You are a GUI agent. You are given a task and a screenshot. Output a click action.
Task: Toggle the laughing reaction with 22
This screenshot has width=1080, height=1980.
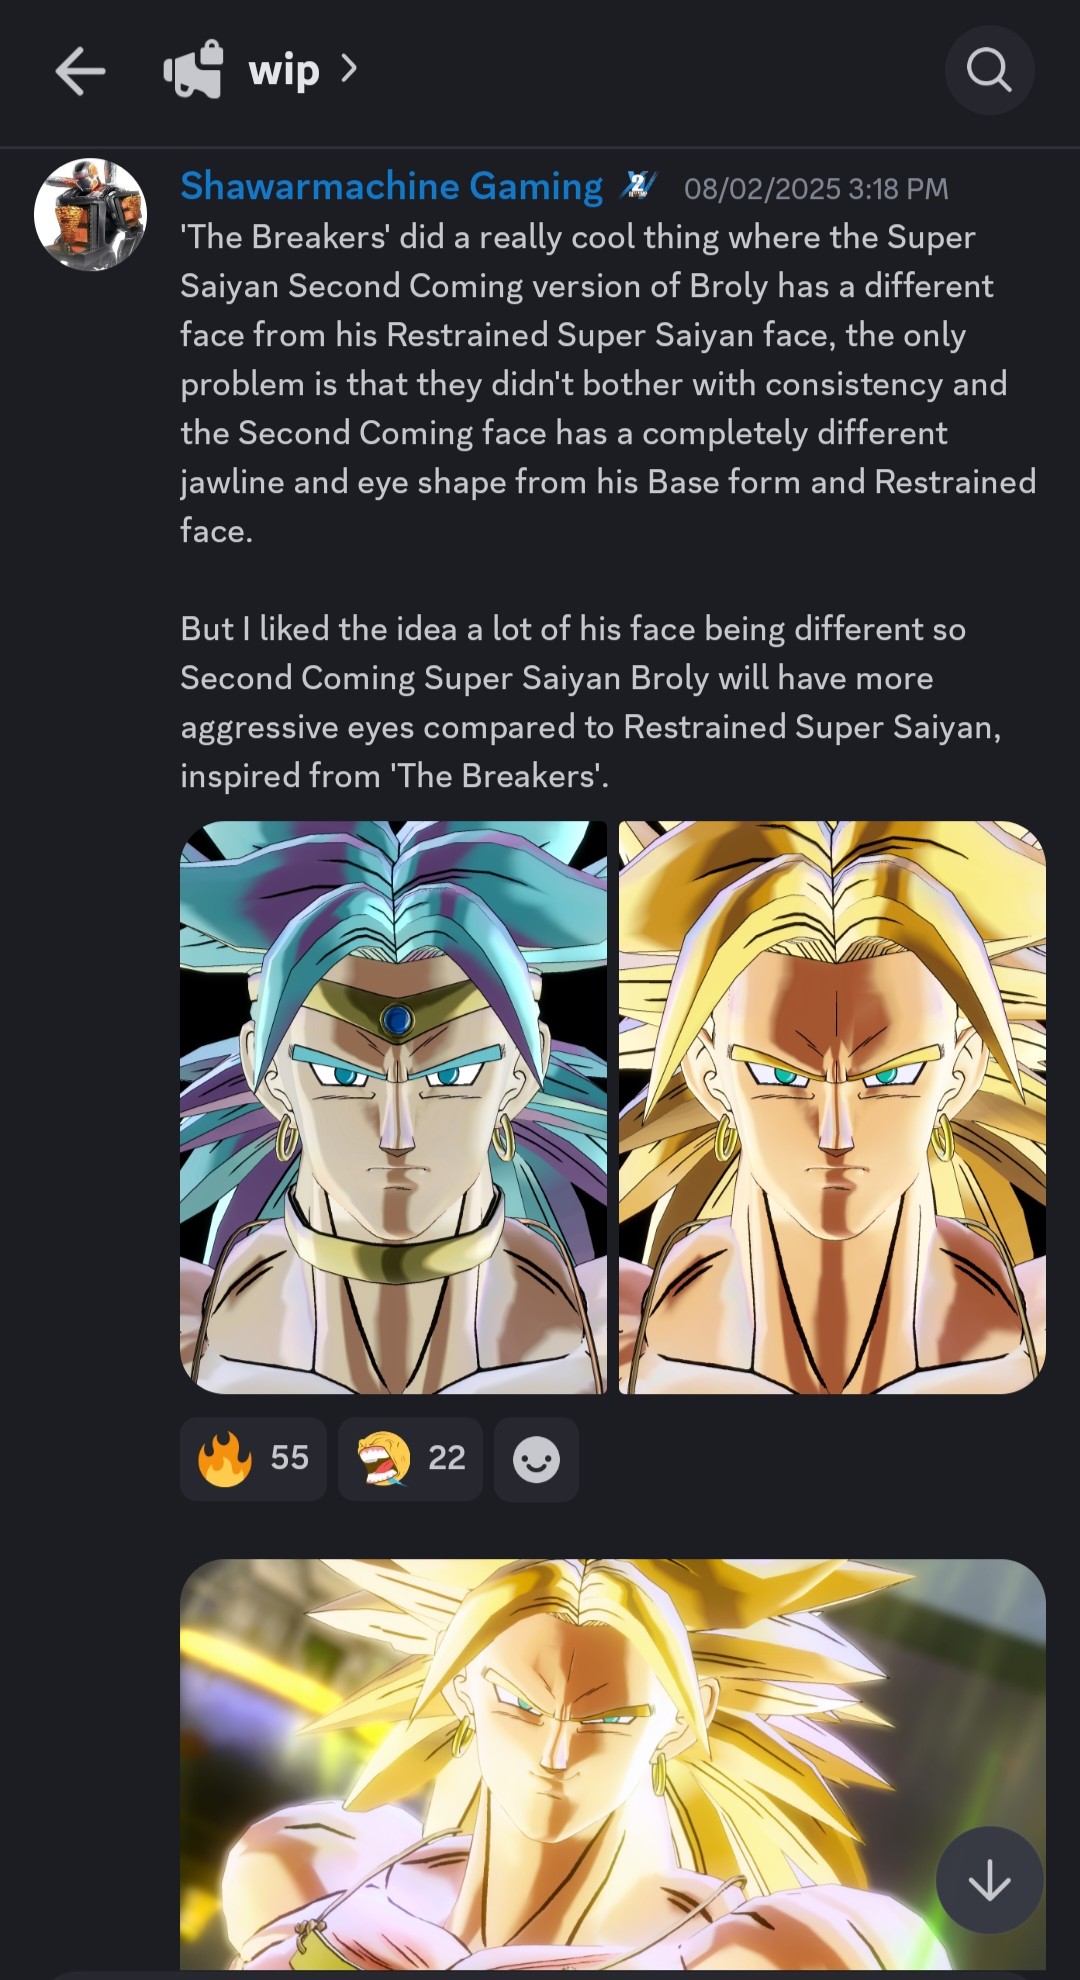pos(410,1459)
